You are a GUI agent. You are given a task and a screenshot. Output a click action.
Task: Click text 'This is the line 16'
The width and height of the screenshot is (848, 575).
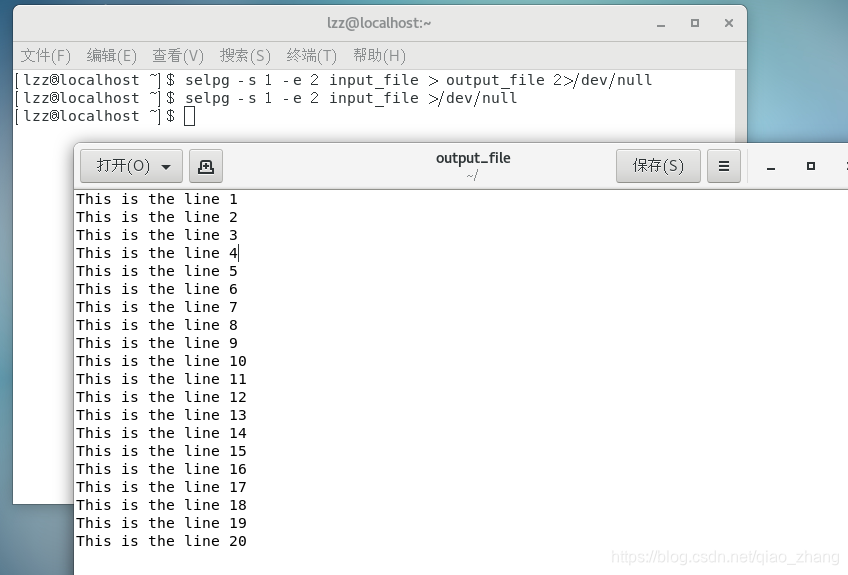click(161, 468)
